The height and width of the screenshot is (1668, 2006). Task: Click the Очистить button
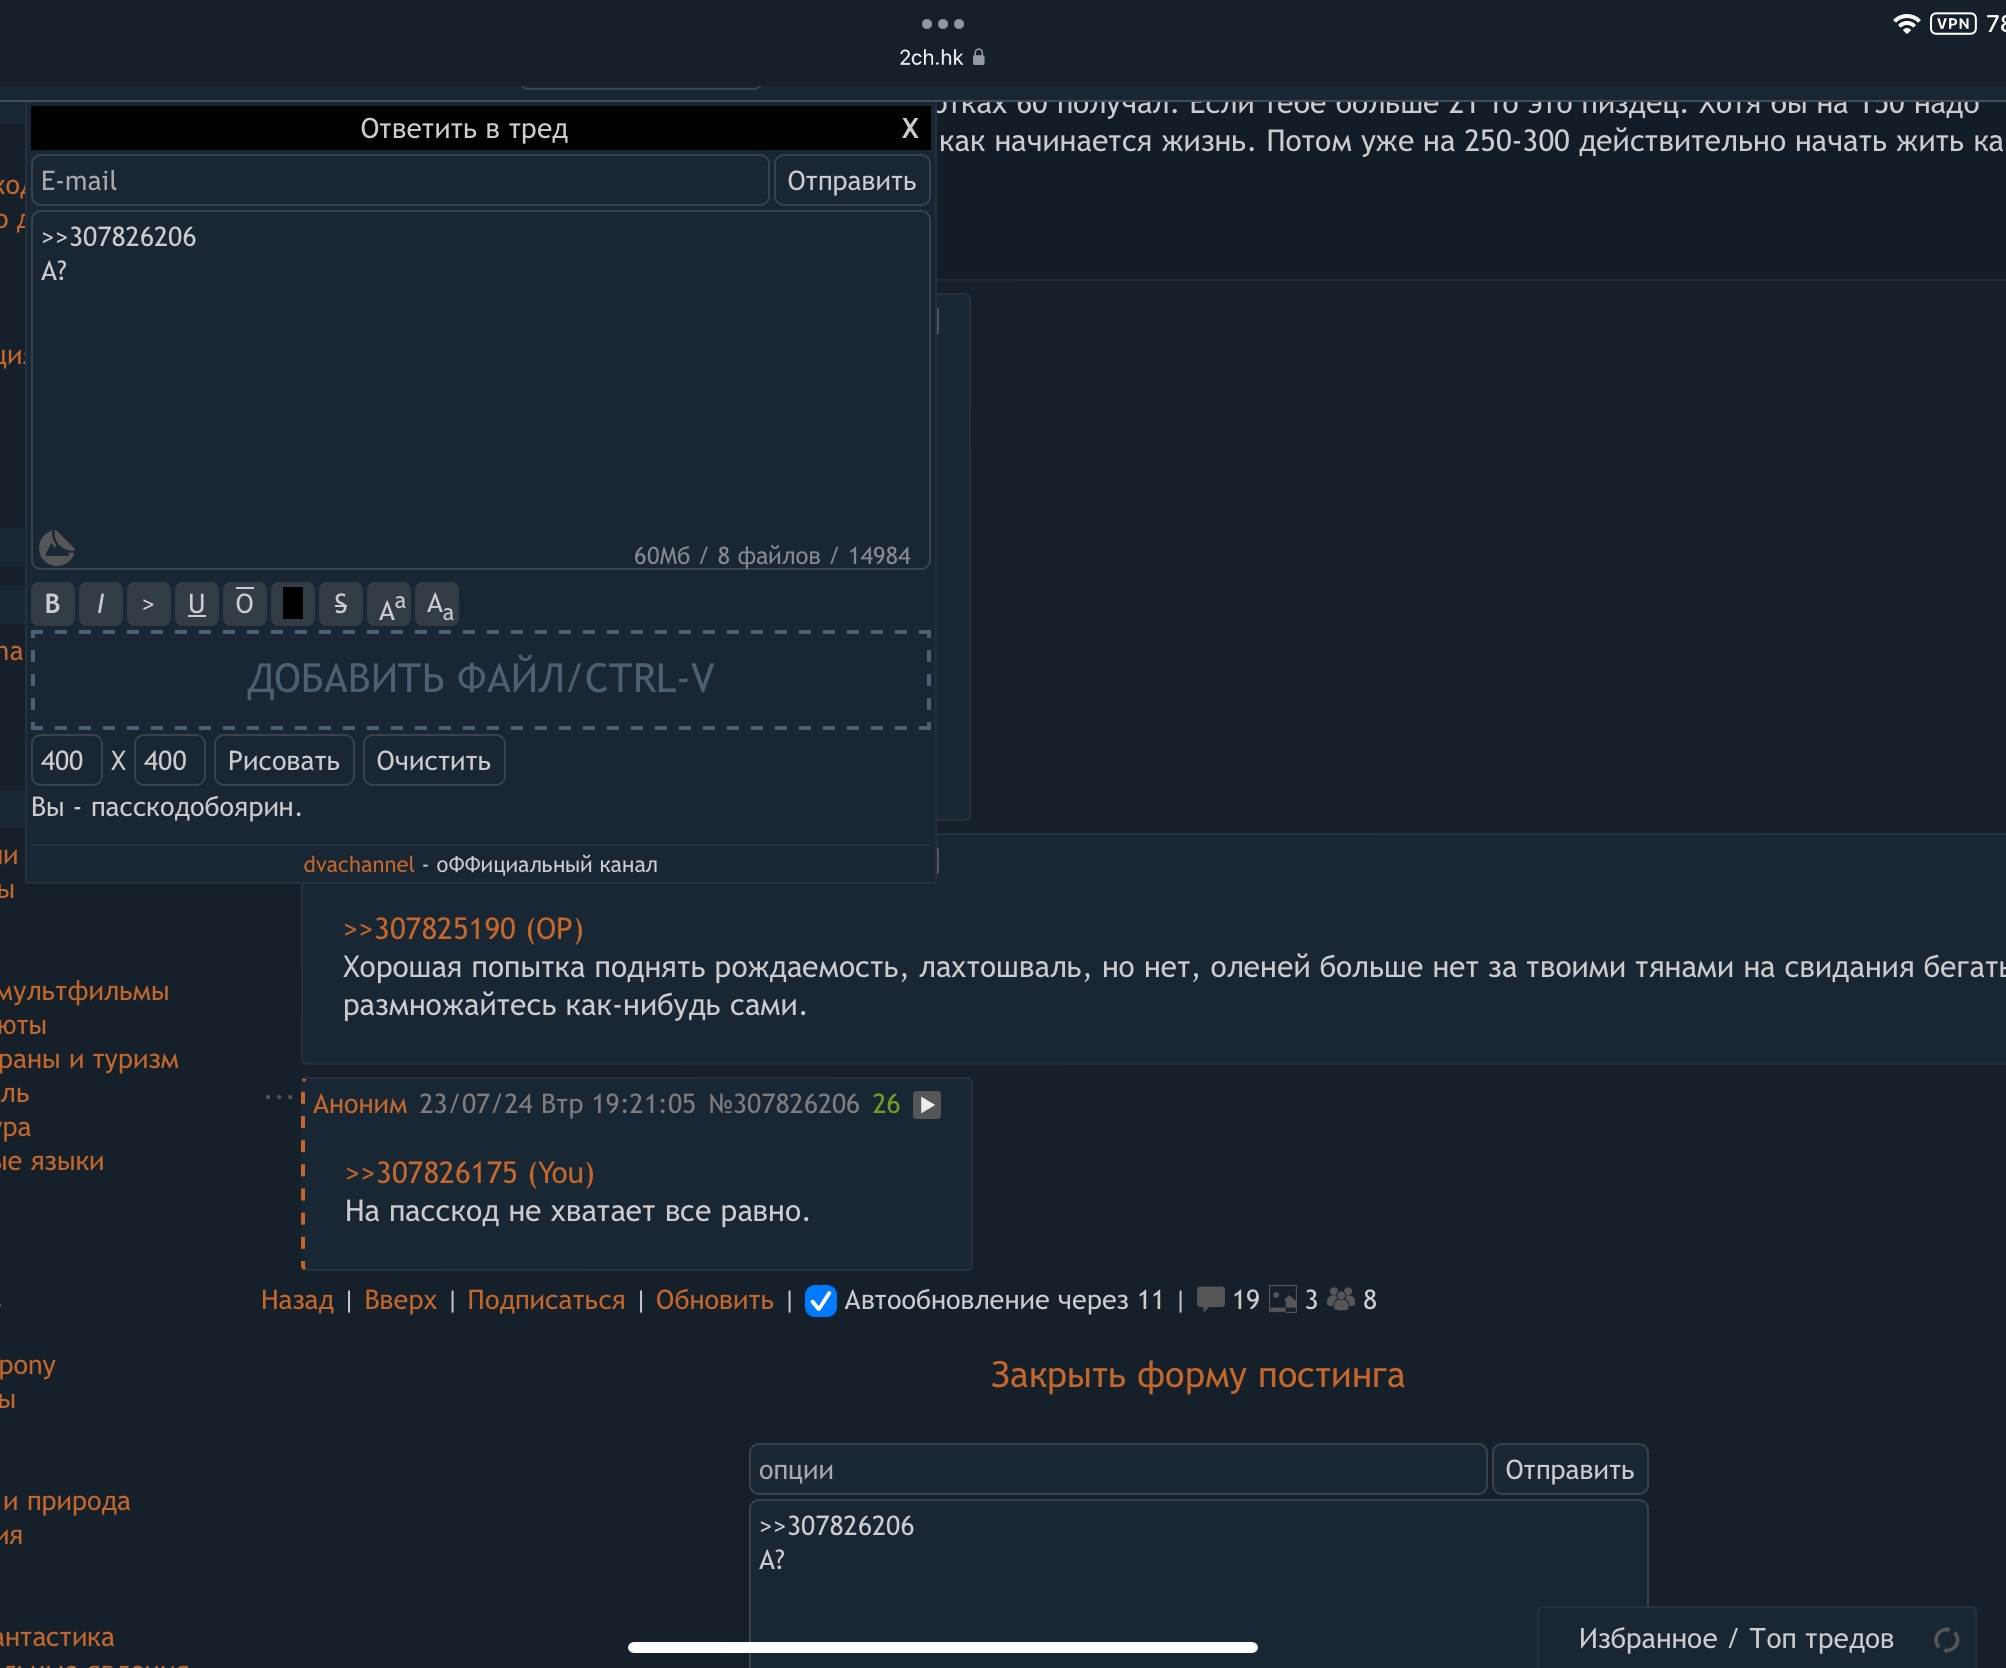pyautogui.click(x=434, y=761)
